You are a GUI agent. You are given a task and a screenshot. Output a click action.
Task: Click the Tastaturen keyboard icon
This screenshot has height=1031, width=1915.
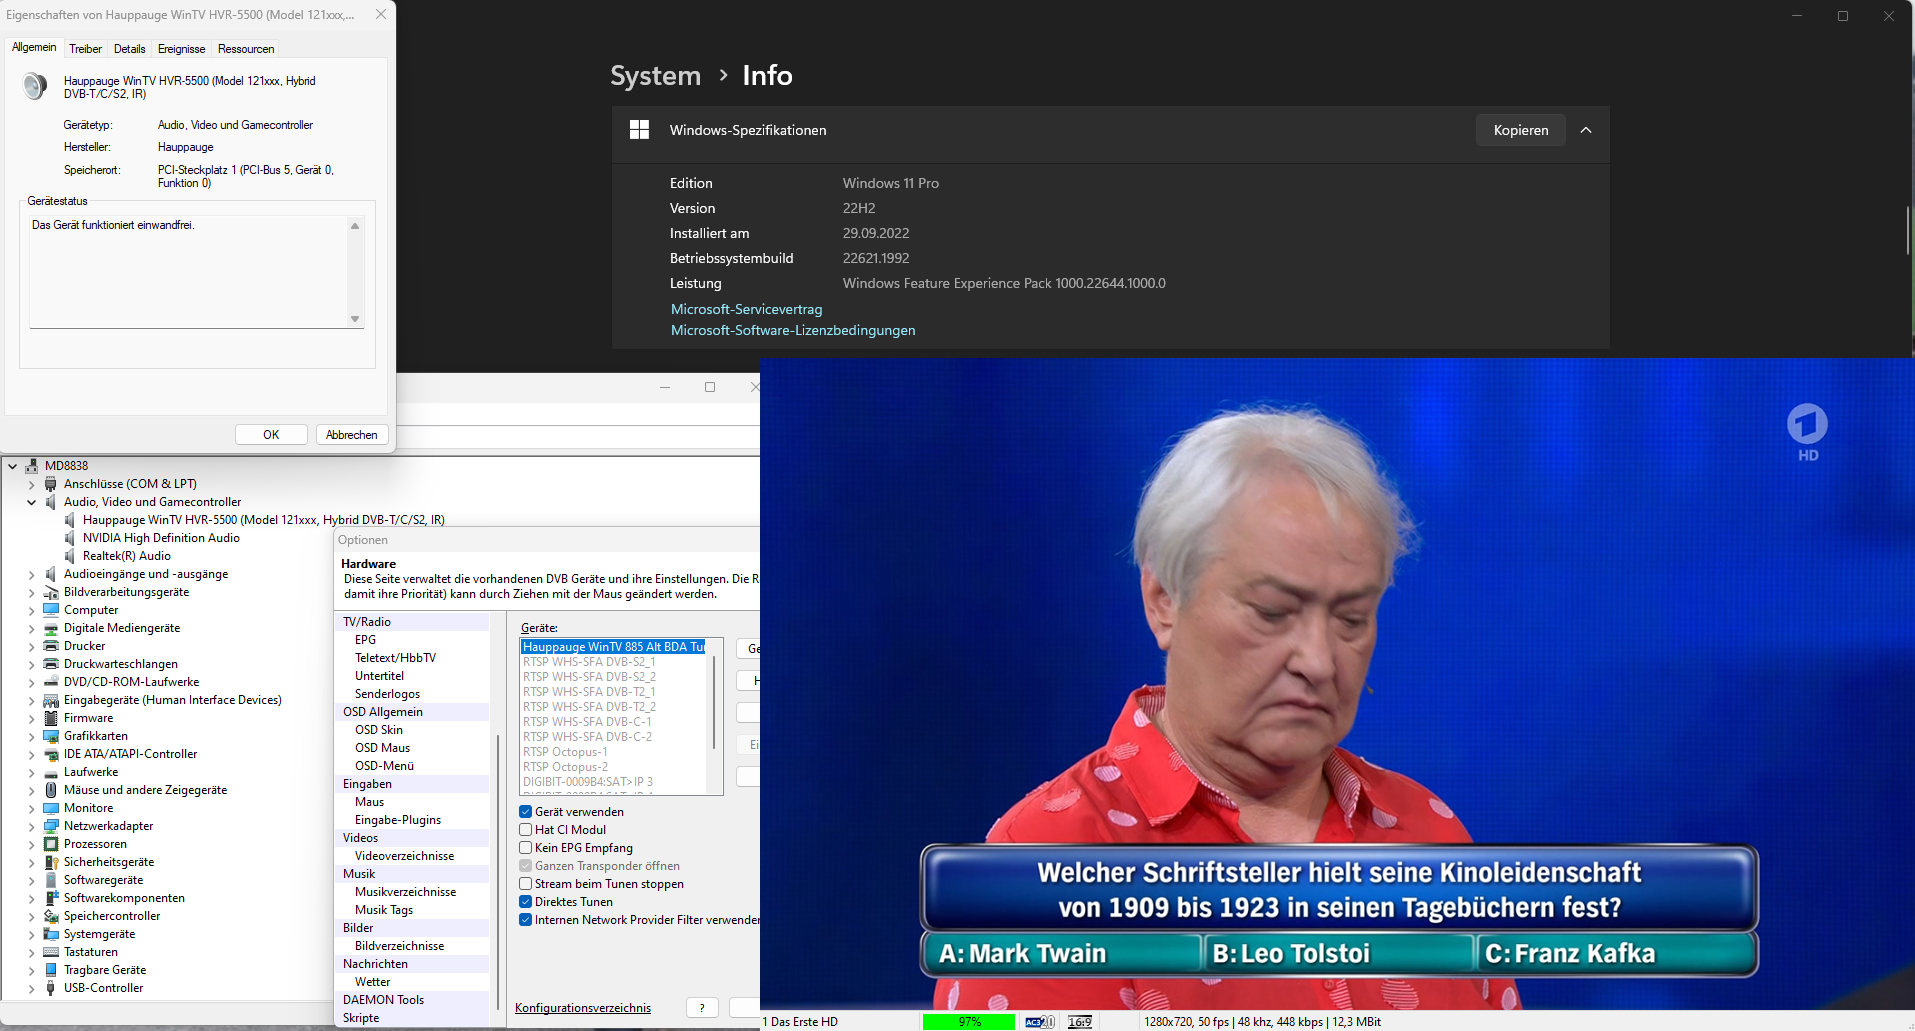[51, 952]
